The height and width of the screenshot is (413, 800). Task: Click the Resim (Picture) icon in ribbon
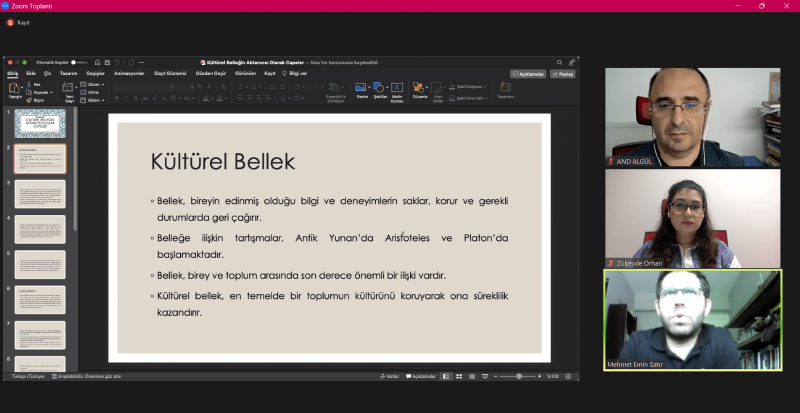360,88
